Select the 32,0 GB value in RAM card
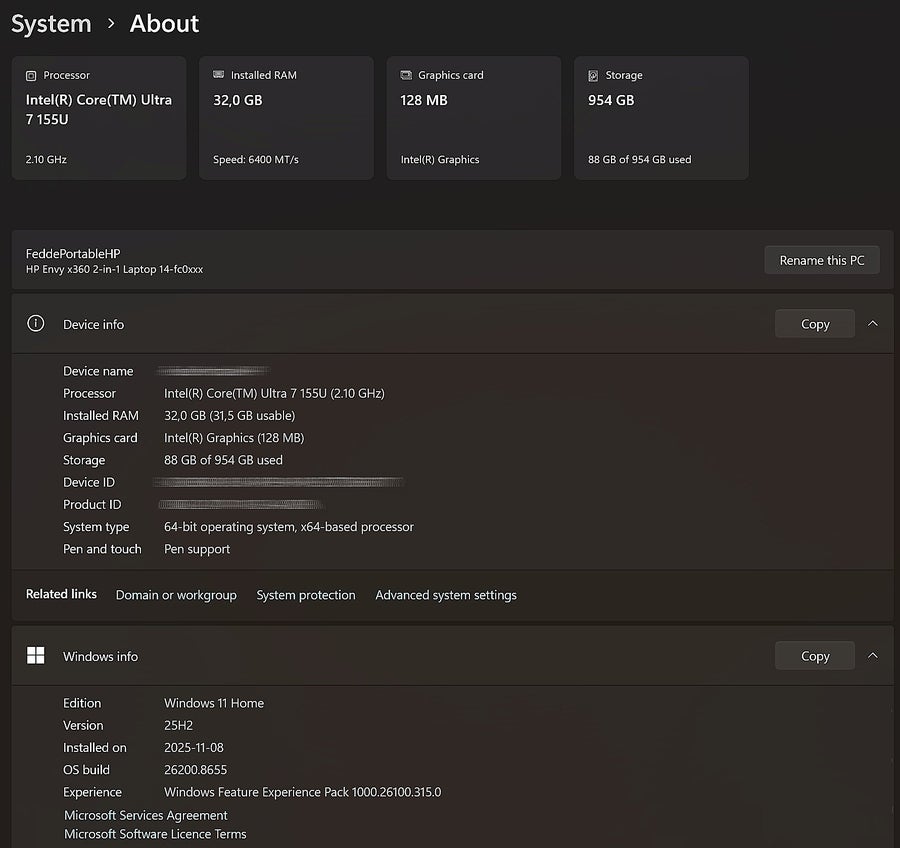 click(x=238, y=100)
